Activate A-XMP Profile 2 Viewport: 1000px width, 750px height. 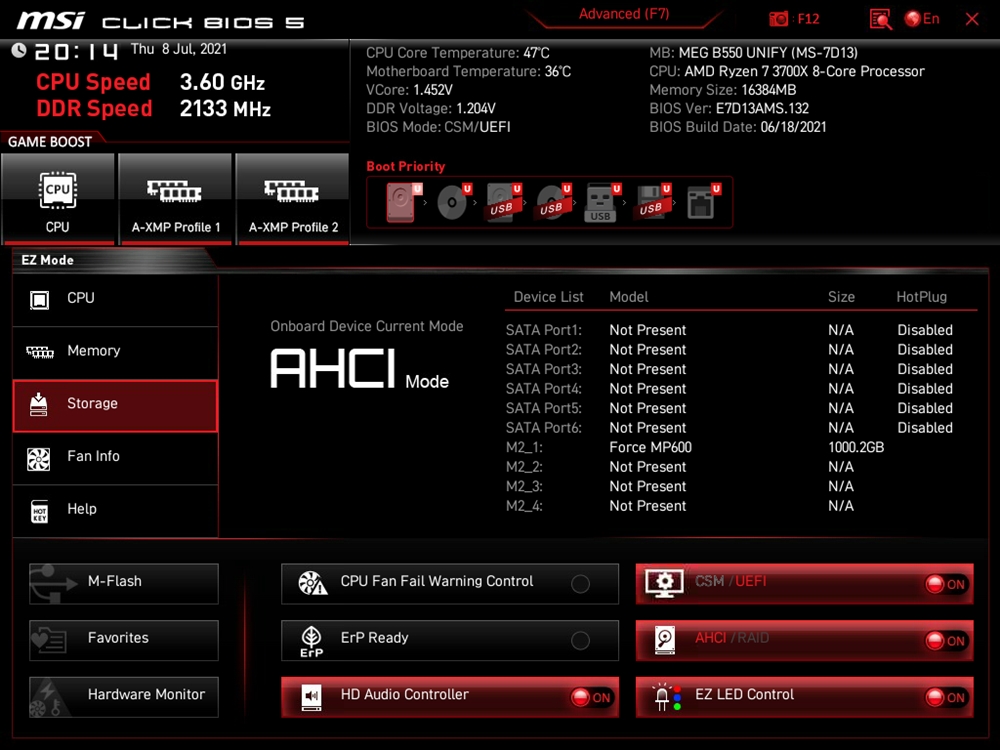293,198
